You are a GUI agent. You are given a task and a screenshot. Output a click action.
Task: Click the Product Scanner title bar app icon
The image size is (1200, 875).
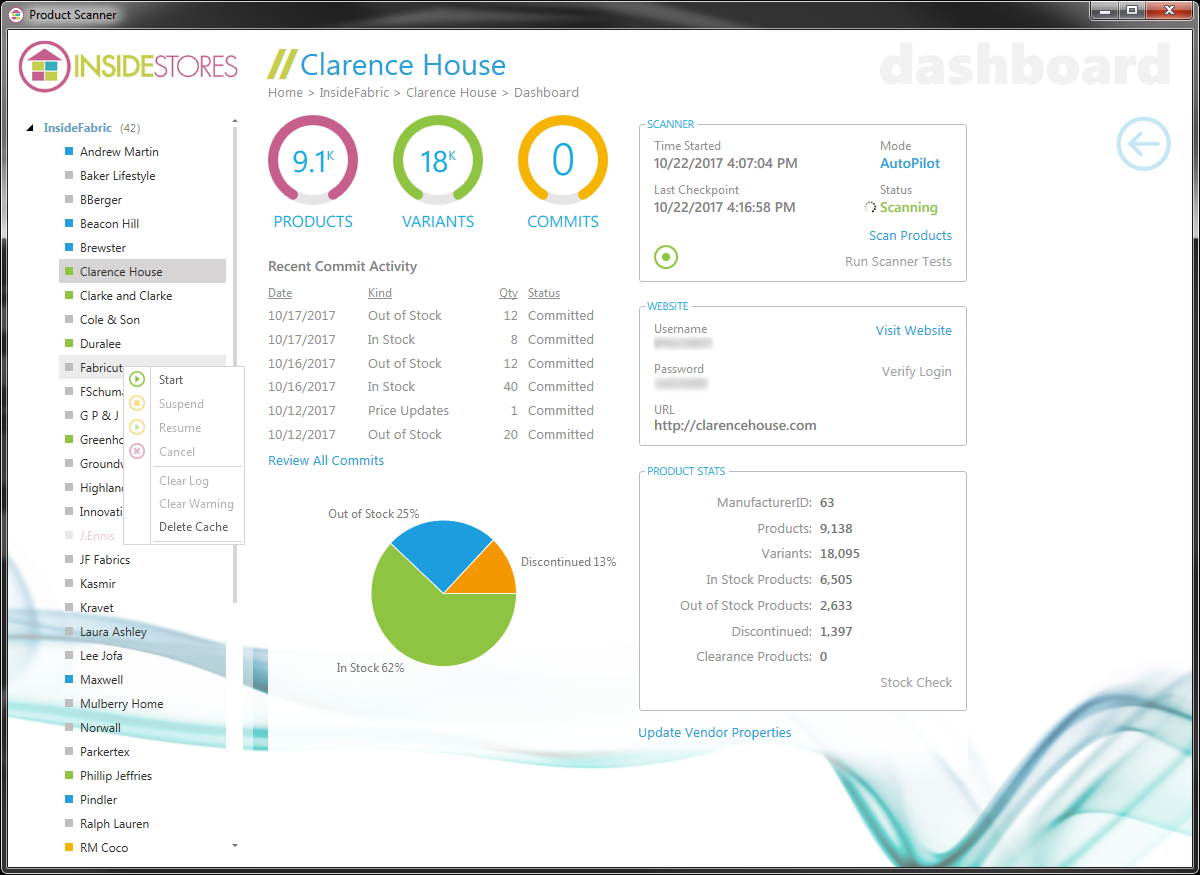coord(16,15)
